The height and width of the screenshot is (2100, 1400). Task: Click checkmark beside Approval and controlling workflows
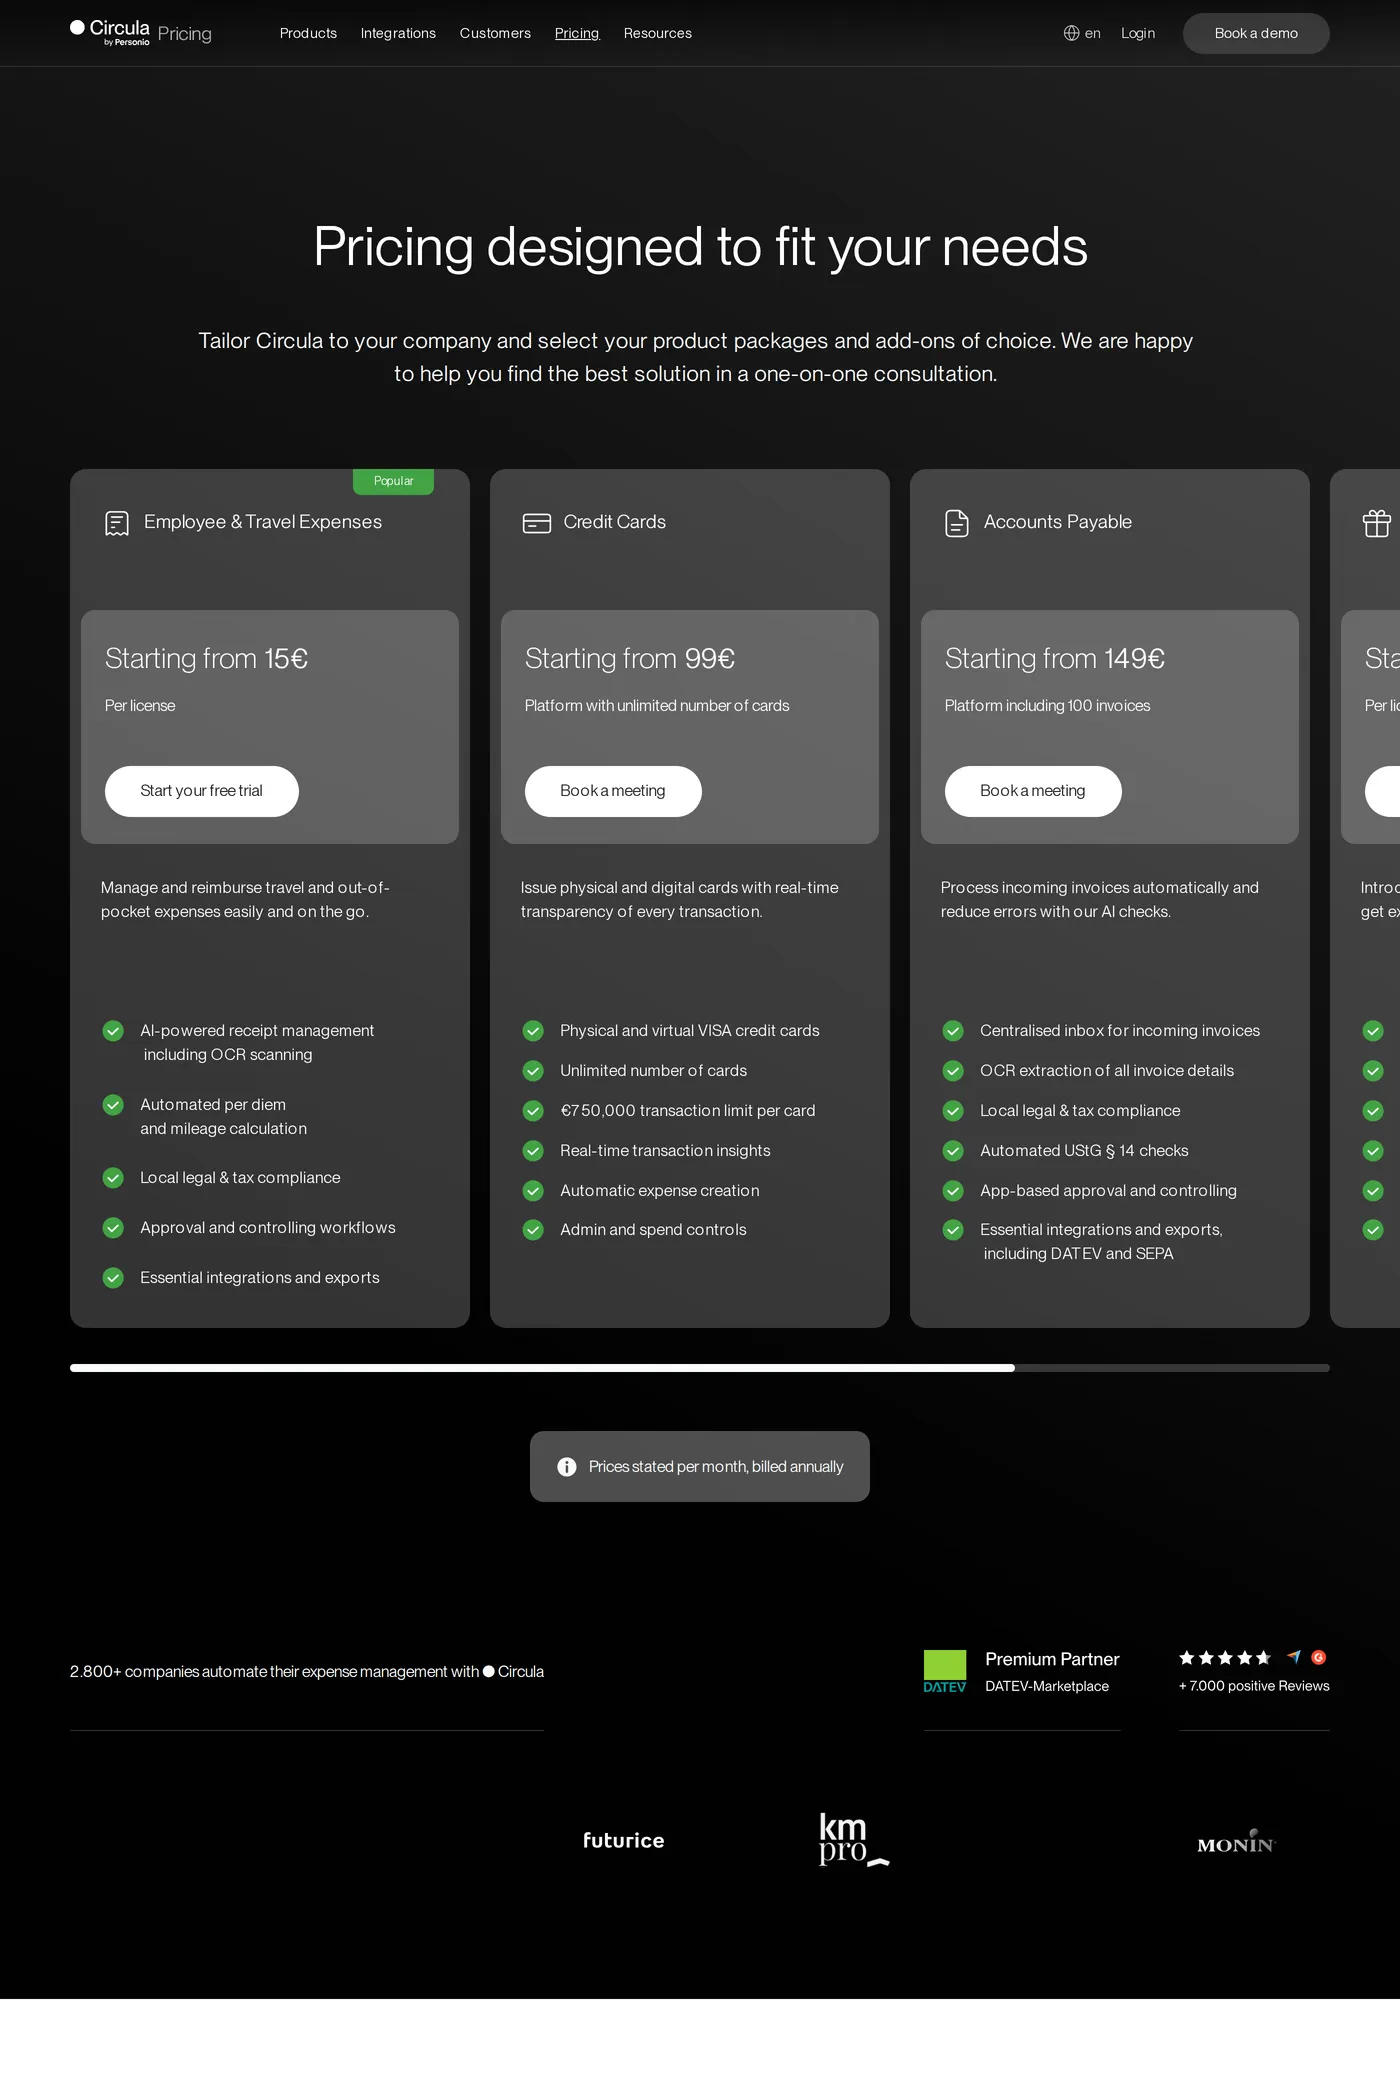click(x=113, y=1228)
